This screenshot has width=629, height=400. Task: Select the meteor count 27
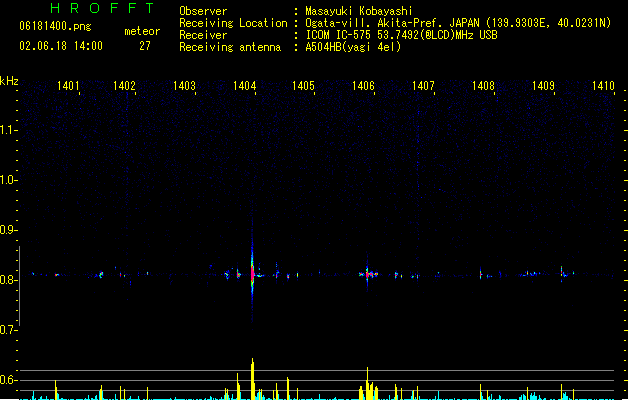coord(145,46)
